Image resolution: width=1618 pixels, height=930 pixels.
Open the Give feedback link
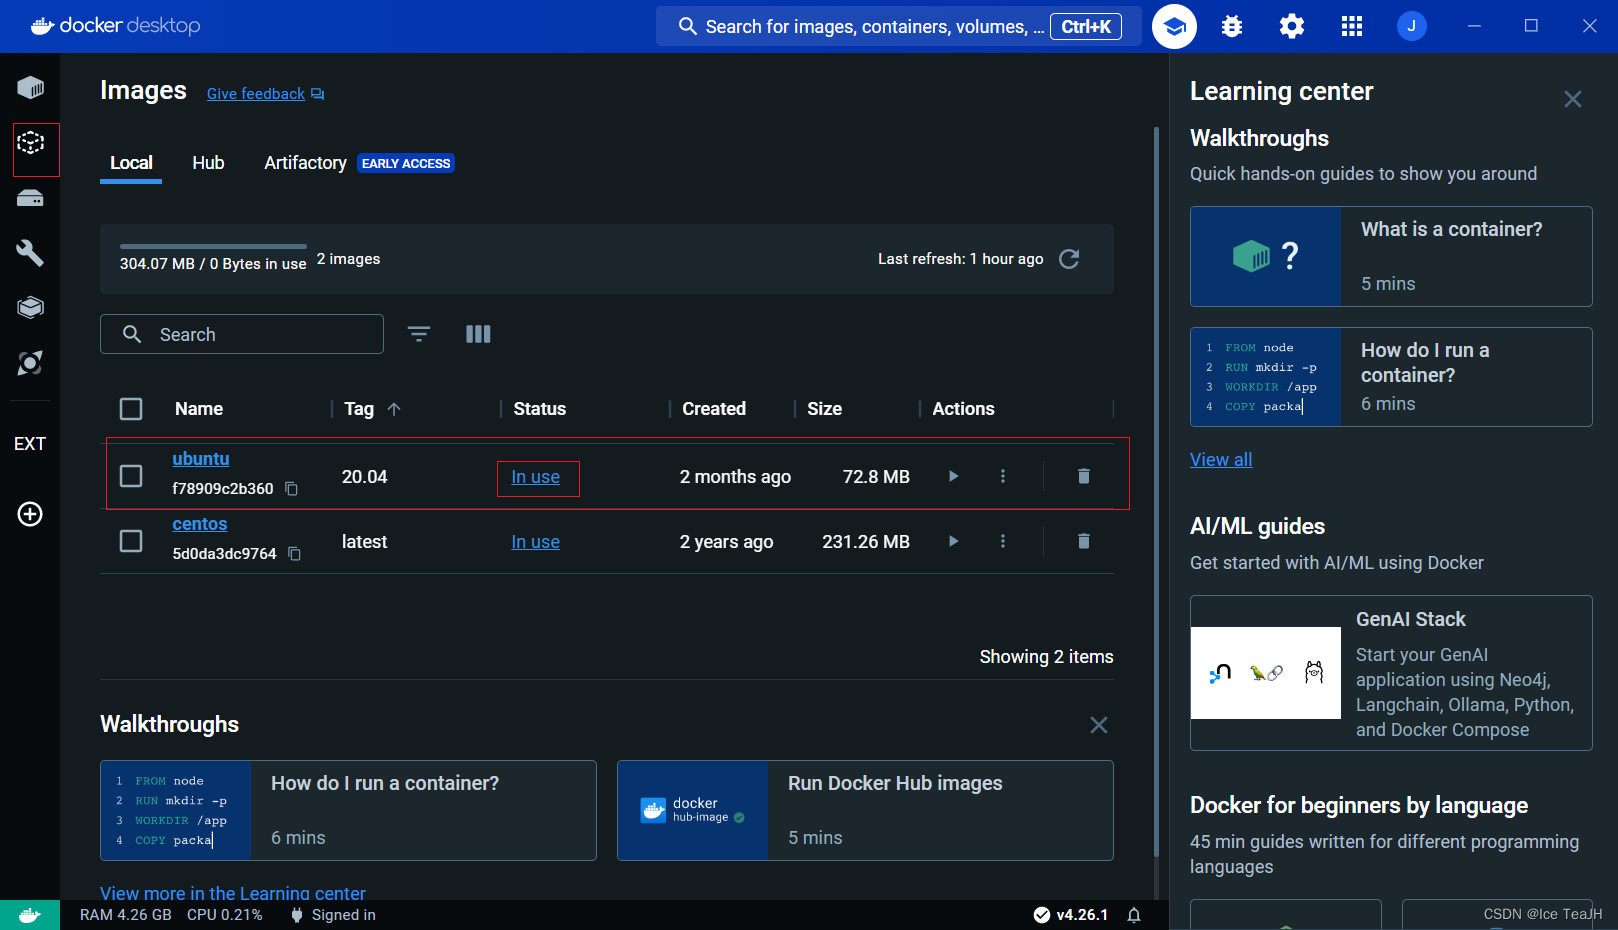pyautogui.click(x=255, y=93)
